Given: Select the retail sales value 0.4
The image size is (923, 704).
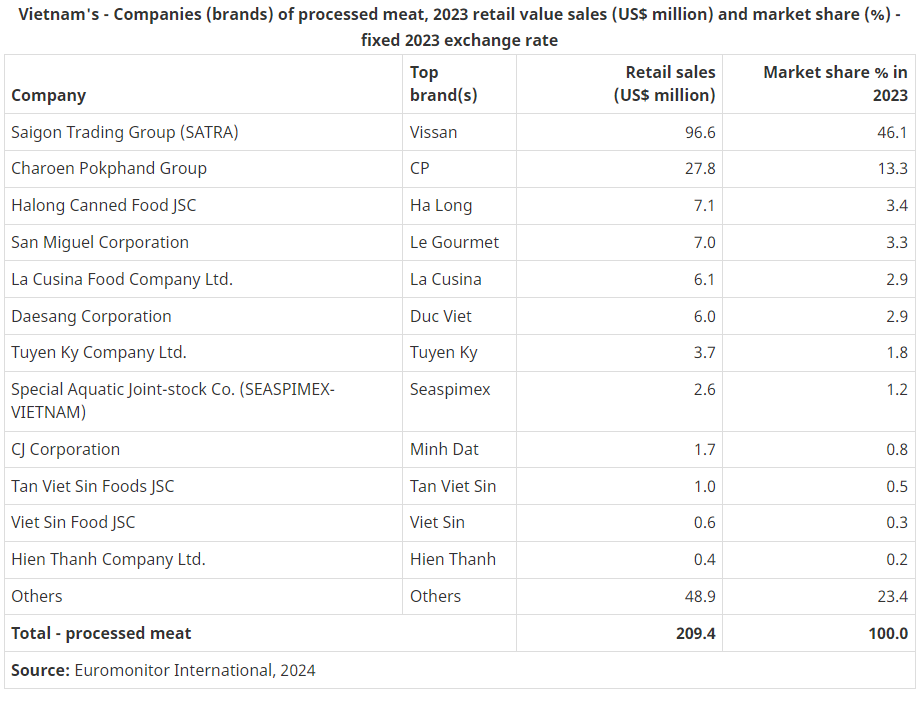Looking at the screenshot, I should (704, 560).
